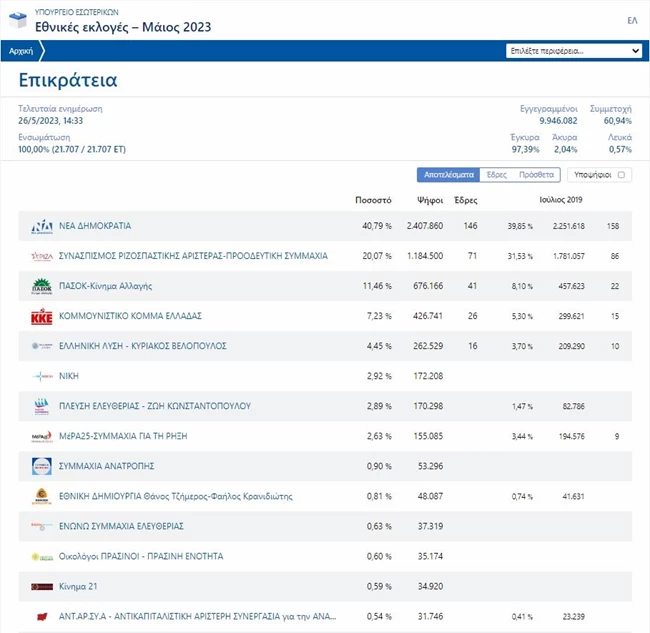The height and width of the screenshot is (633, 650).
Task: Open ΚΟΜΜΟΥΝΙΣΤΙΚΟ ΚΟΜΜΑ ΕΛΛΑΔΑΣ party link
Action: click(131, 316)
